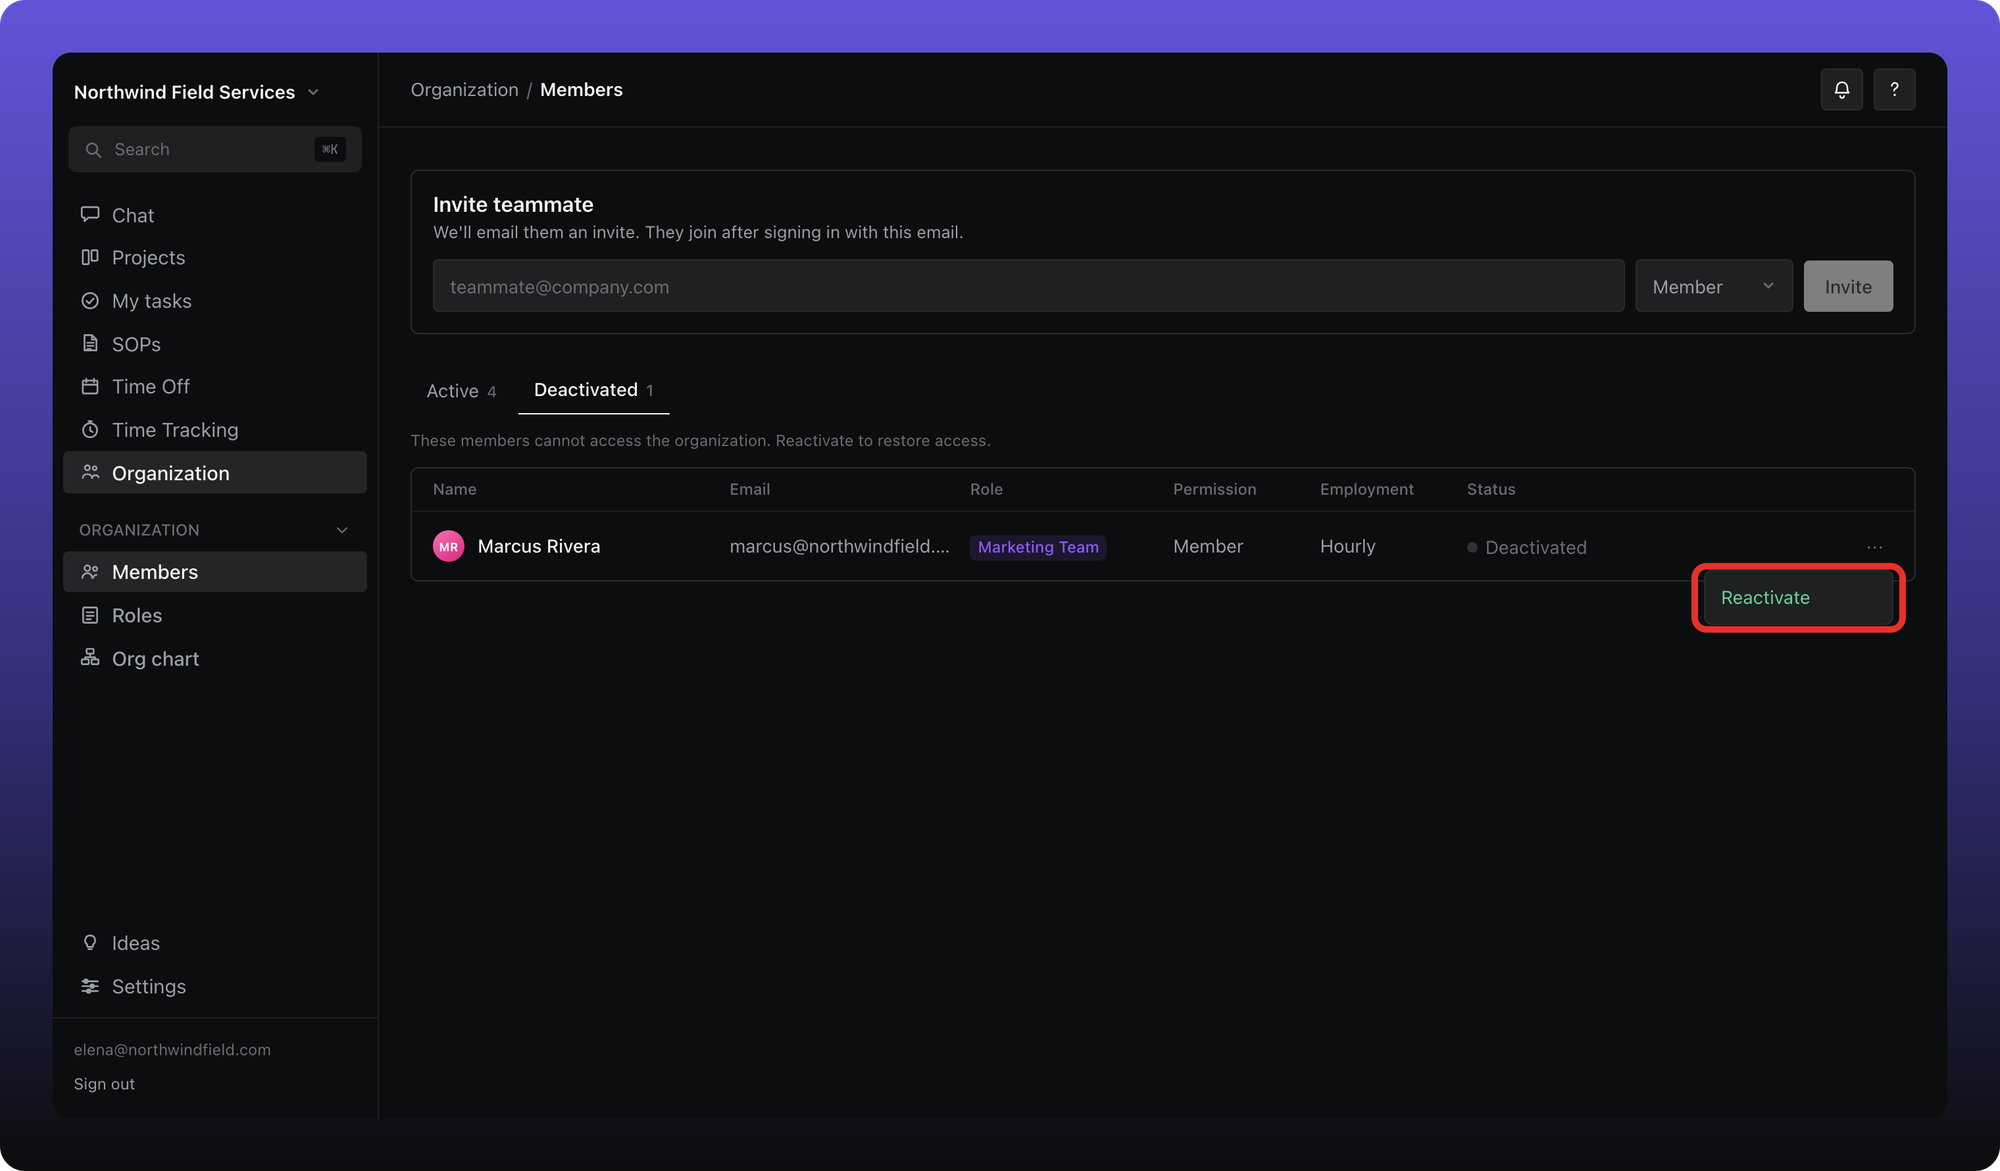Expand Northwind Field Services workspace switcher

197,92
